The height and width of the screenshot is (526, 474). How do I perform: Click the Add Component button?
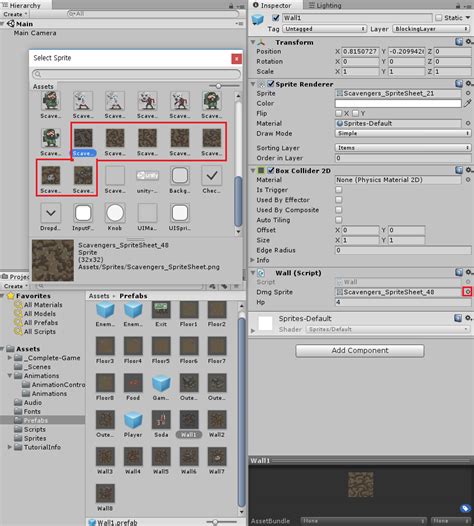click(x=360, y=351)
